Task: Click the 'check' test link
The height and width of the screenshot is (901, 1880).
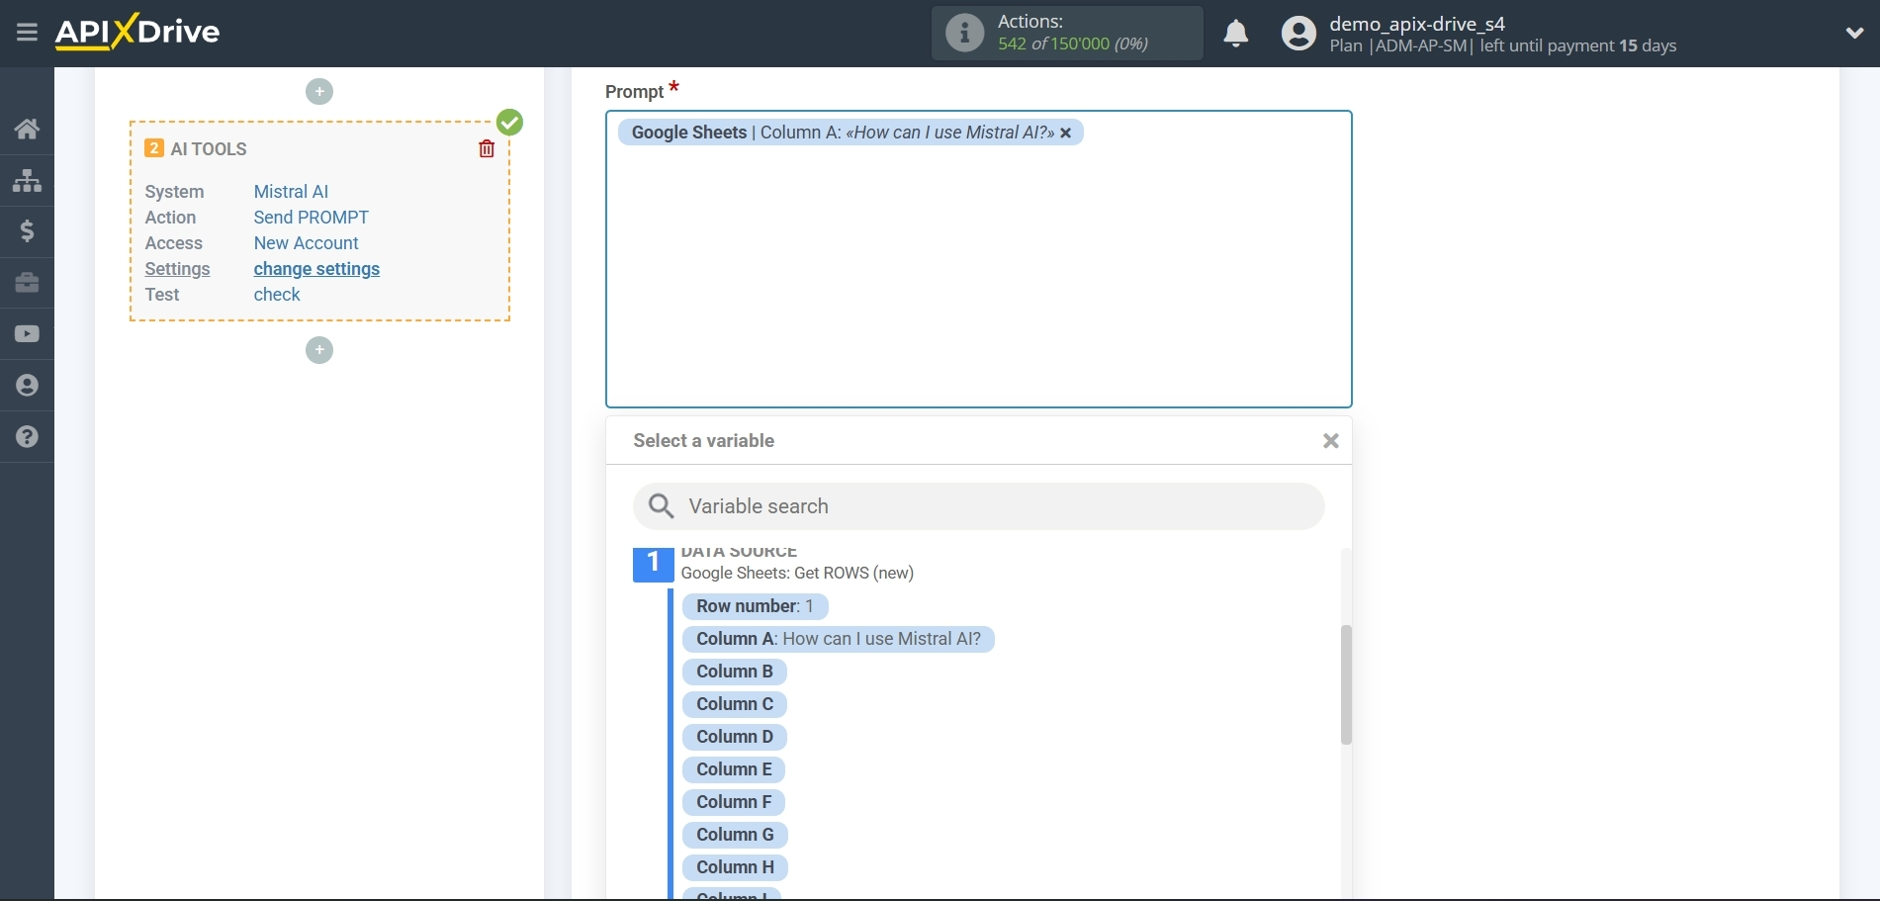Action: pyautogui.click(x=277, y=295)
